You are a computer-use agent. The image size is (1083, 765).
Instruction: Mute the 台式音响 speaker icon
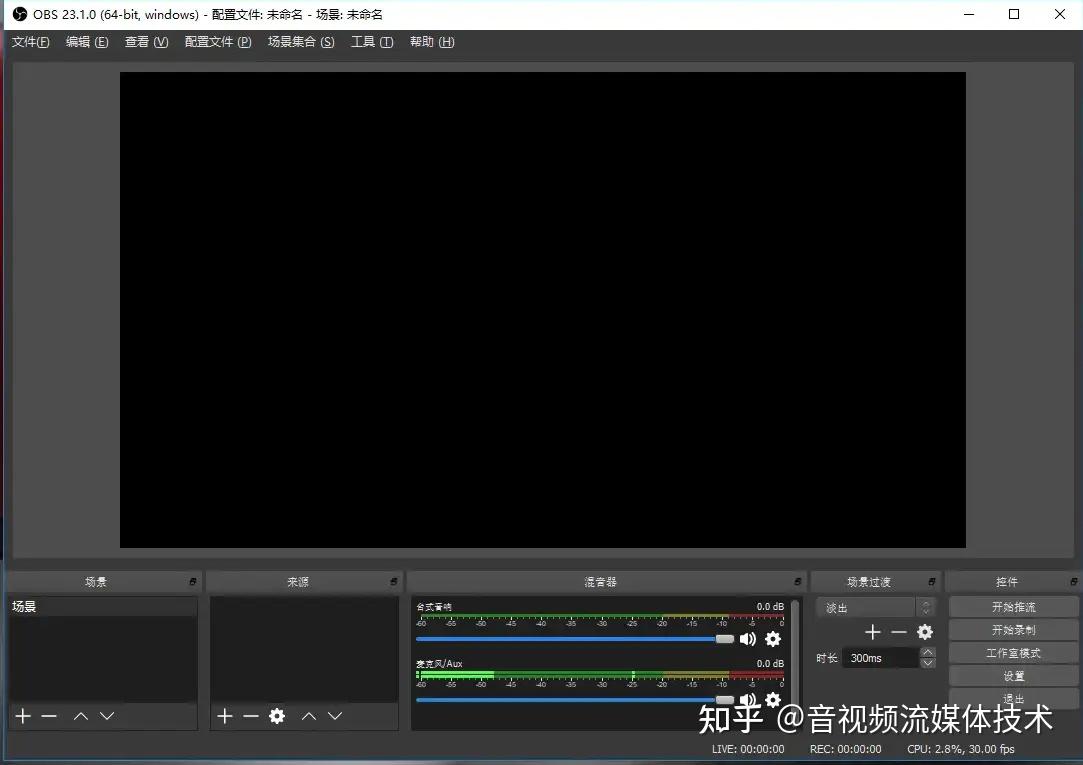pyautogui.click(x=748, y=639)
